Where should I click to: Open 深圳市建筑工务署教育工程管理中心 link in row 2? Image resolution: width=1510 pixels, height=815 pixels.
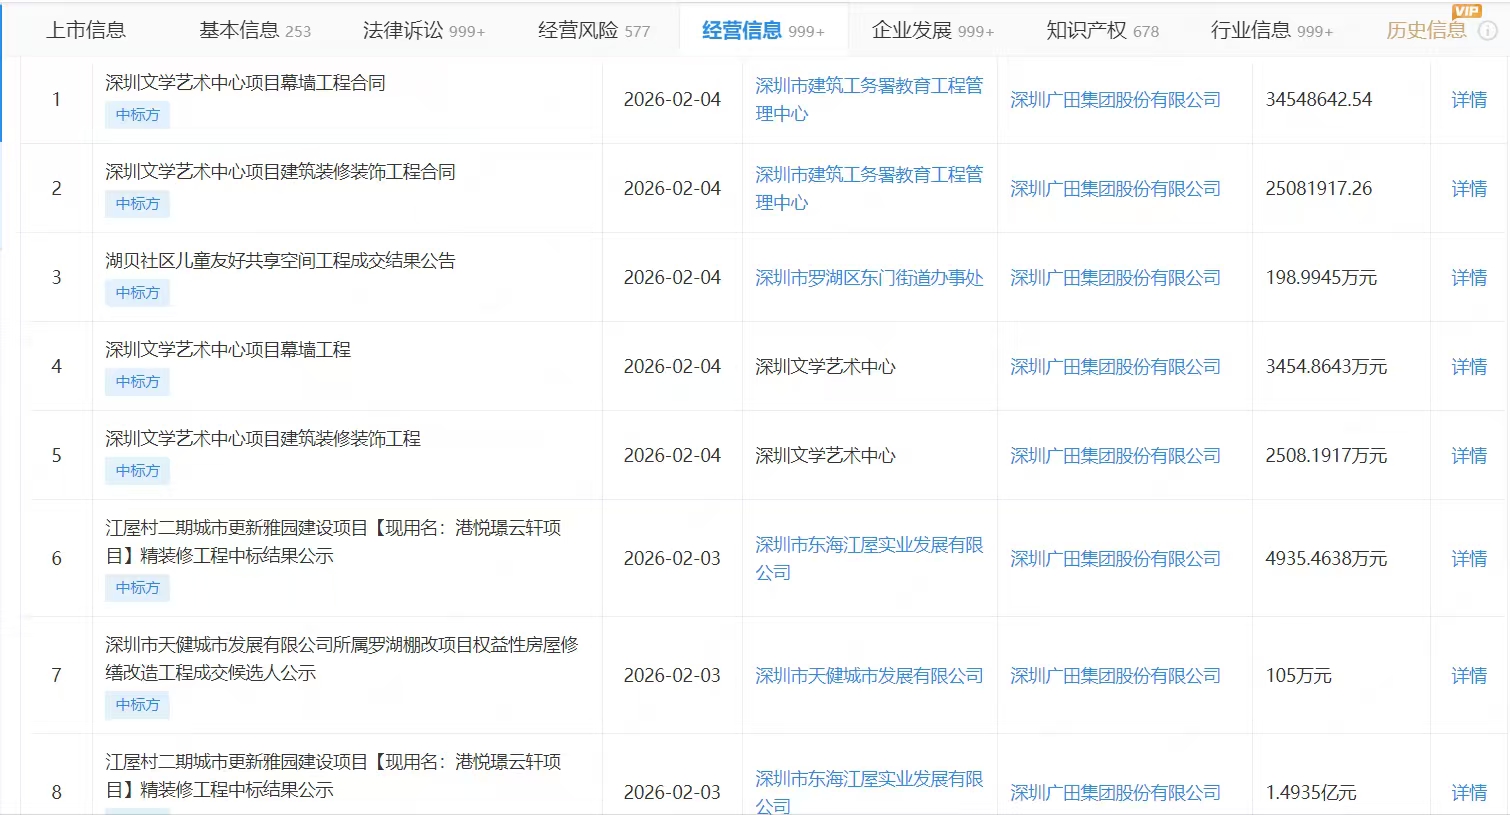tap(869, 188)
